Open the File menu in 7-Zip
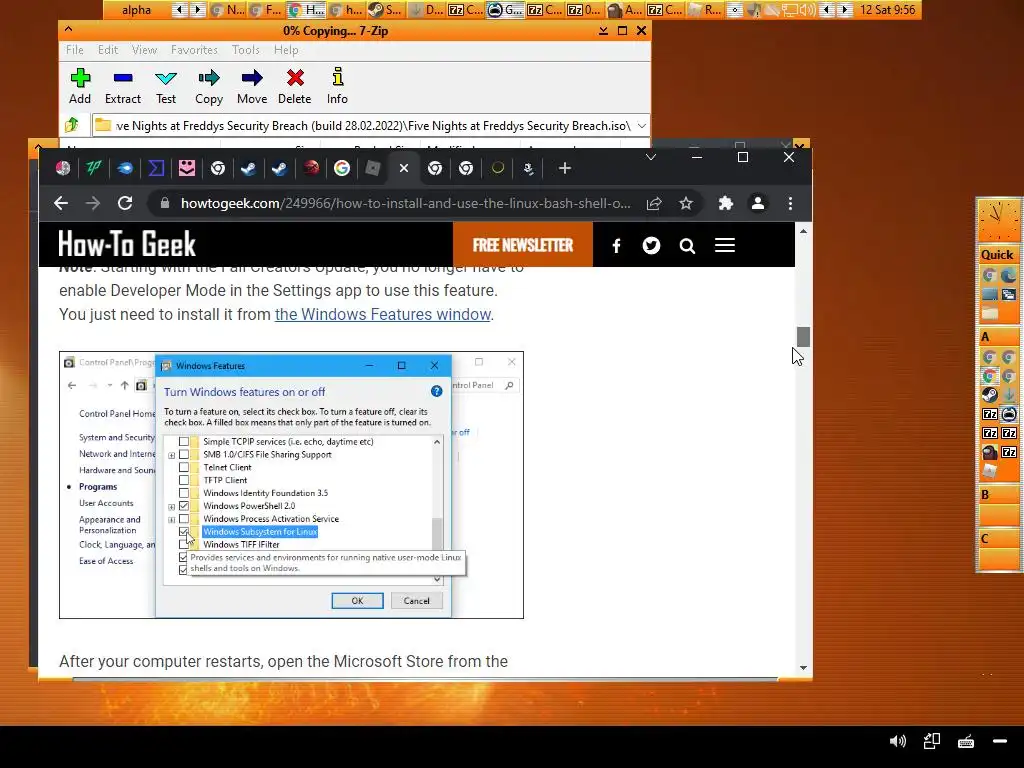This screenshot has height=768, width=1024. click(74, 50)
